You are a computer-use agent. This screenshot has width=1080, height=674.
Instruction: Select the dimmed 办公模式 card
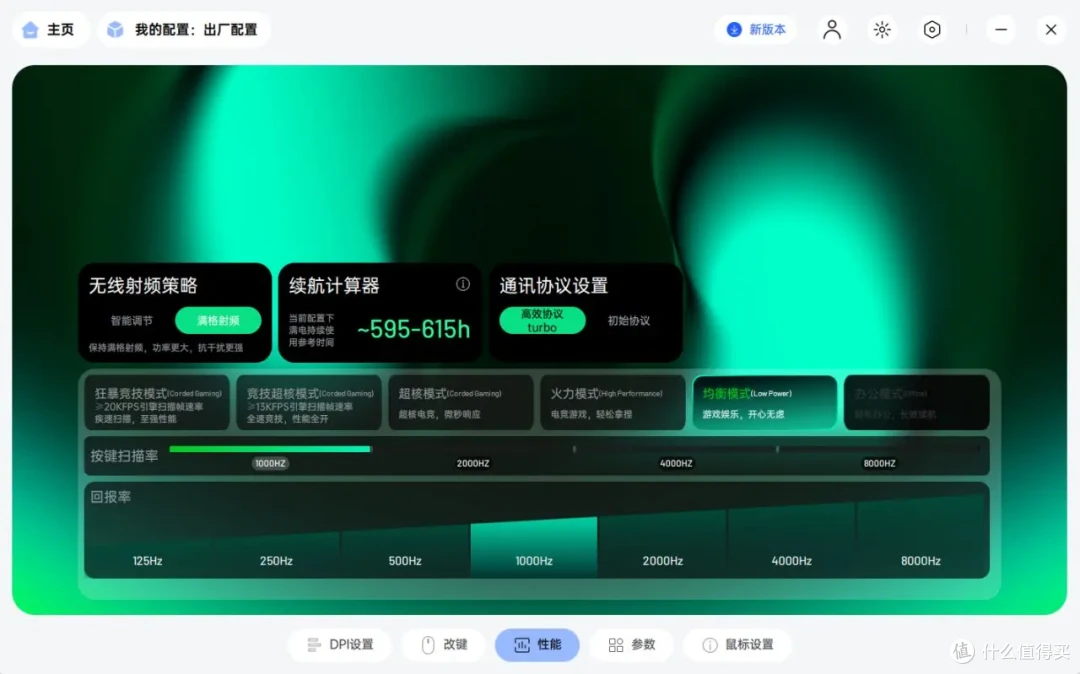tap(917, 403)
